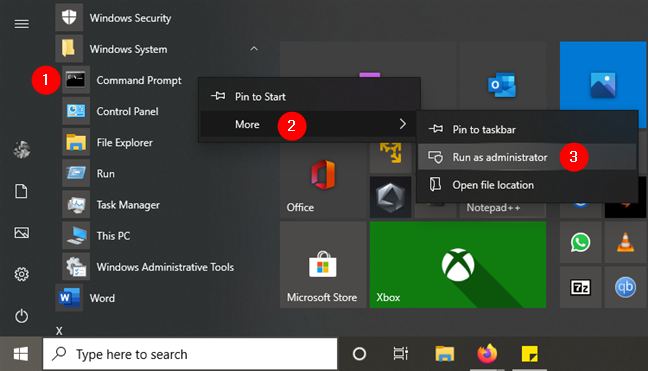648x371 pixels.
Task: Choose Open file location
Action: click(527, 185)
